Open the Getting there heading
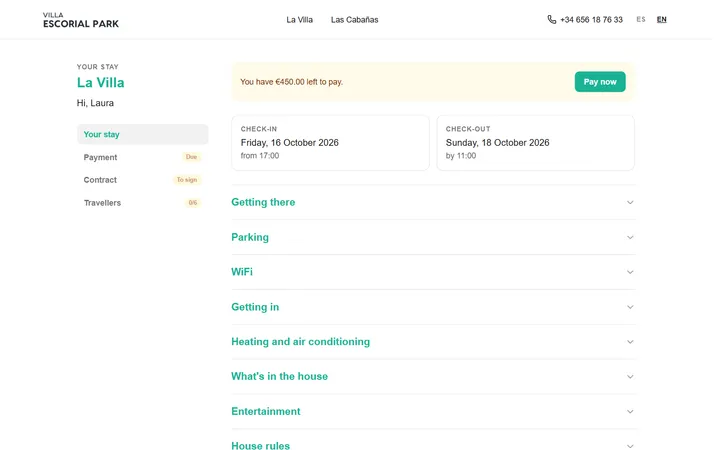 263,202
